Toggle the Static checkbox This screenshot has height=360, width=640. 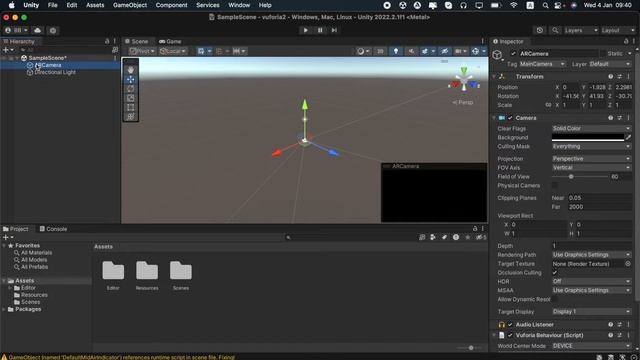coord(602,53)
